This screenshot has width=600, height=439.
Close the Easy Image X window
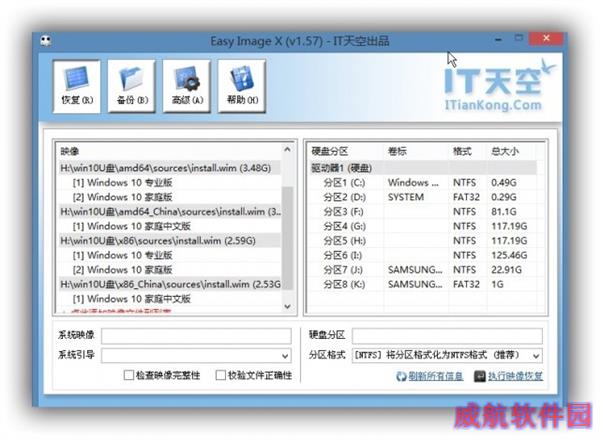[x=546, y=38]
